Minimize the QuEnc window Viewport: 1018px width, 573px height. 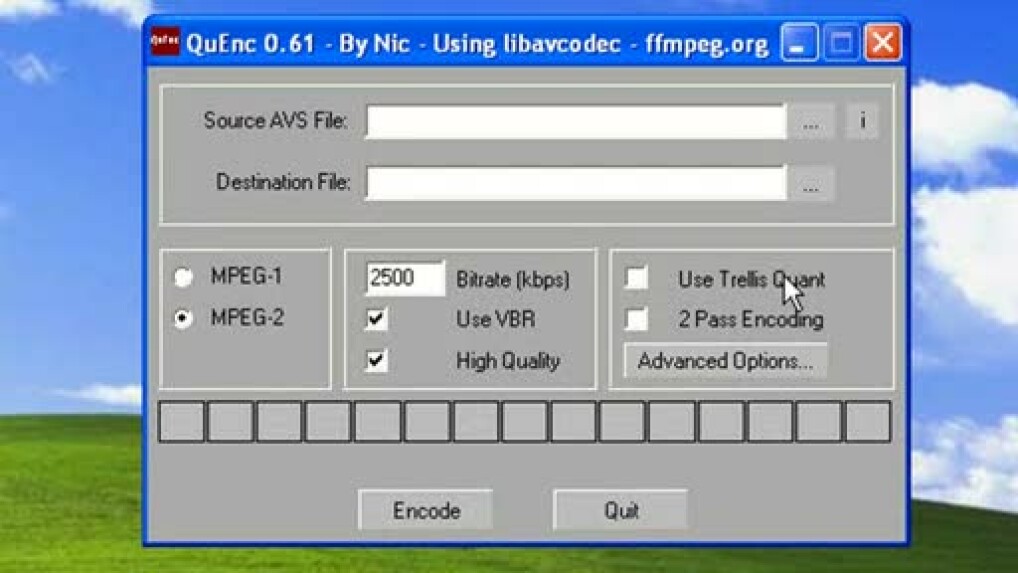coord(799,43)
